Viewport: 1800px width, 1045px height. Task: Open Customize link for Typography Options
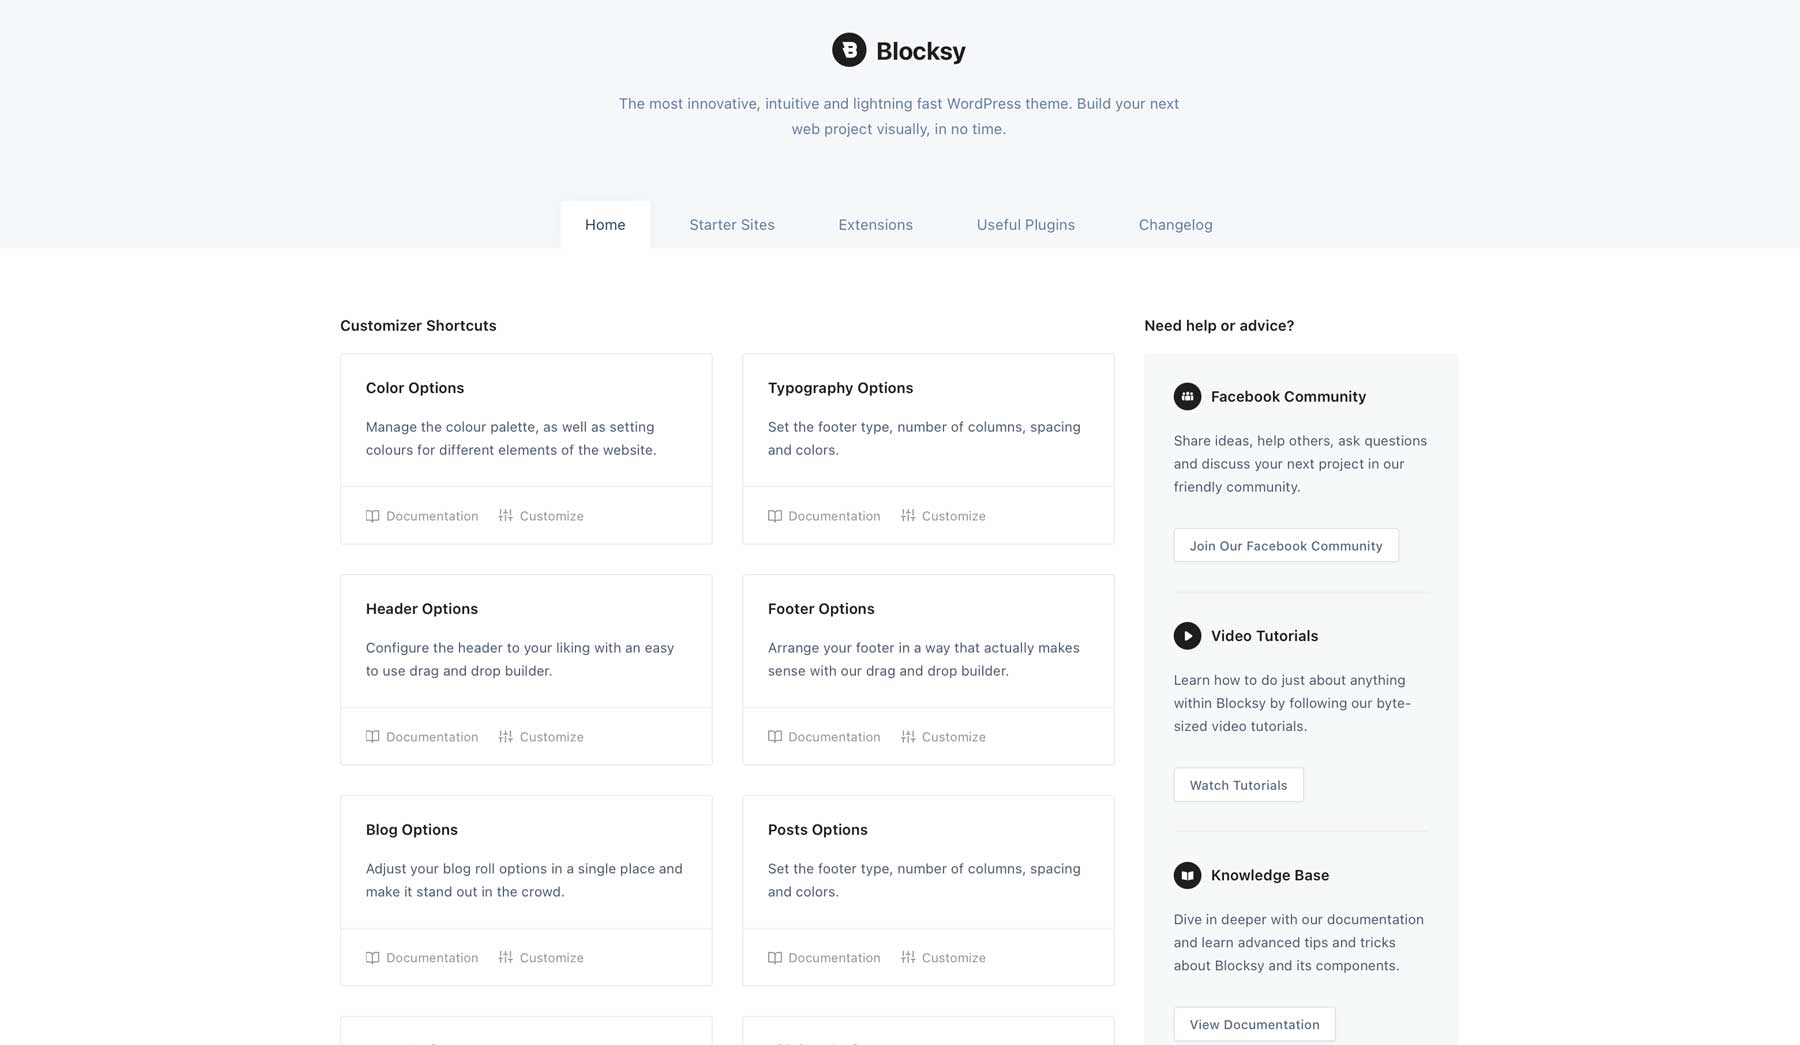(x=943, y=516)
